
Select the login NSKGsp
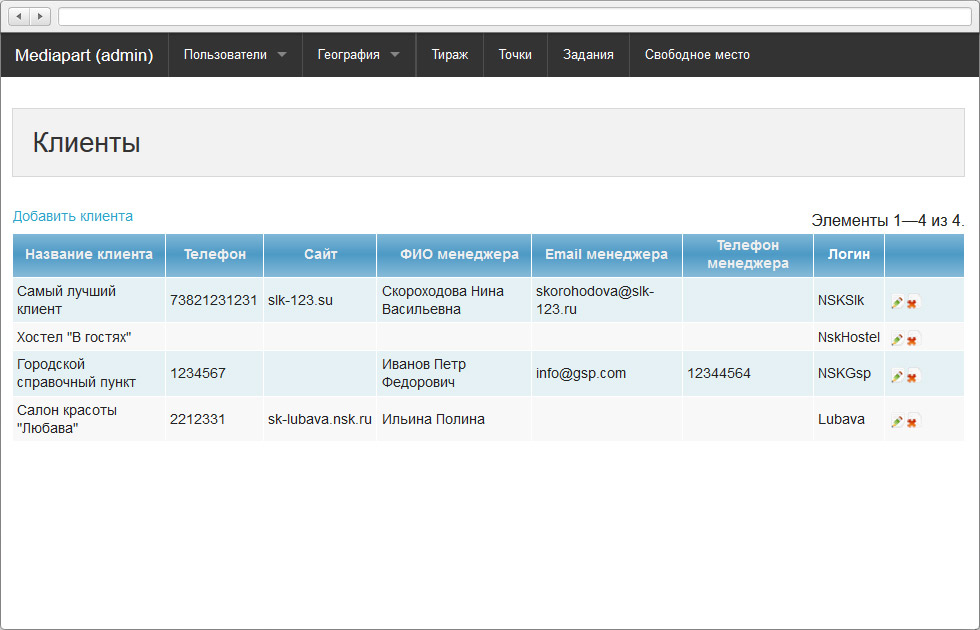(844, 374)
